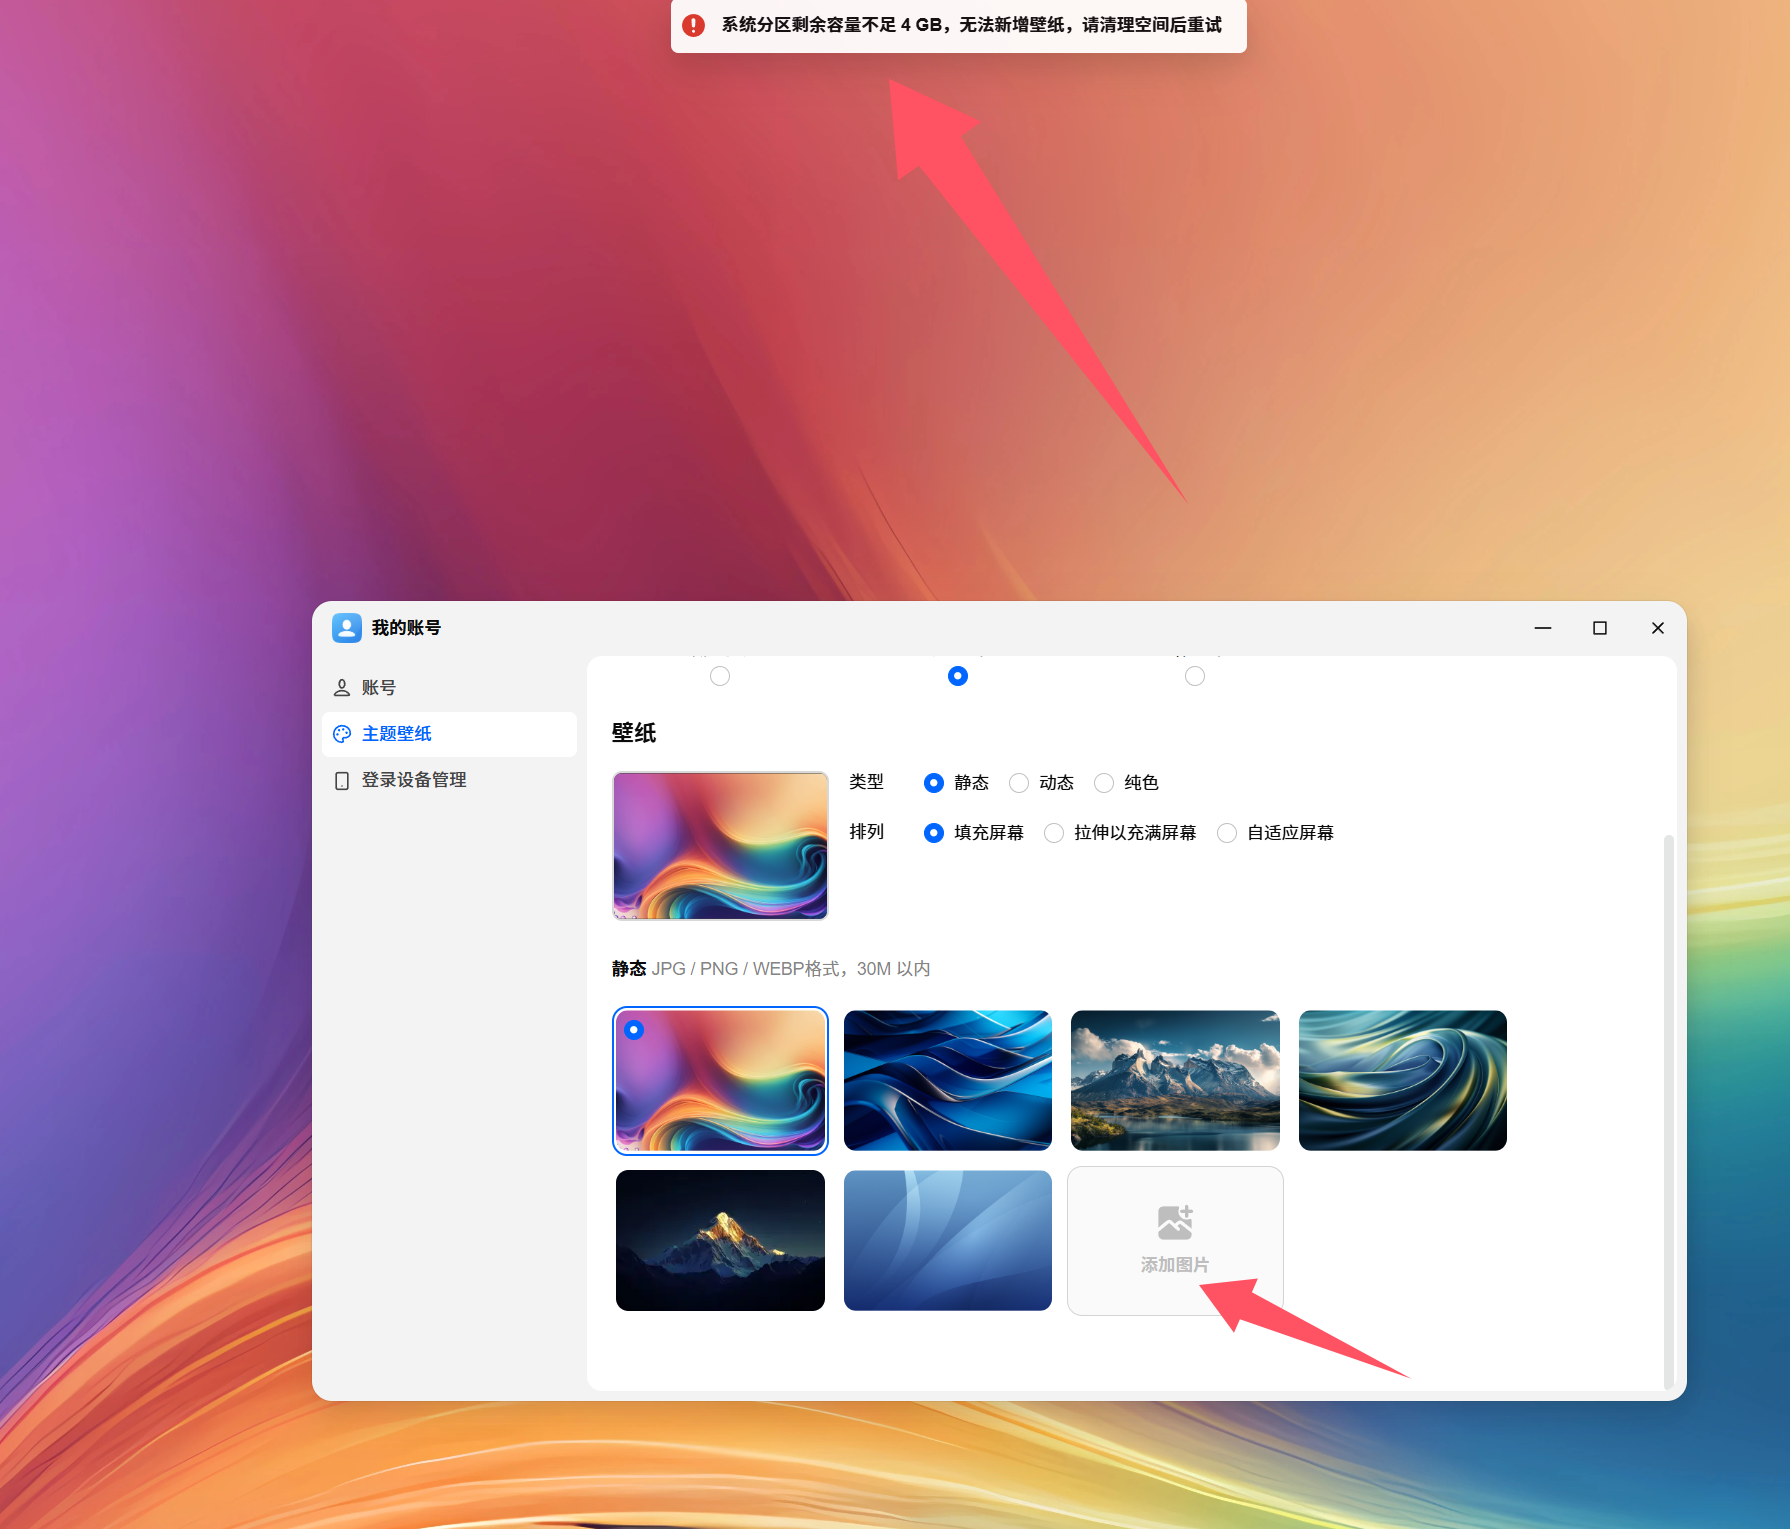Screen dimensions: 1790x1529
Task: Select 主题壁纸 in the sidebar
Action: [449, 734]
